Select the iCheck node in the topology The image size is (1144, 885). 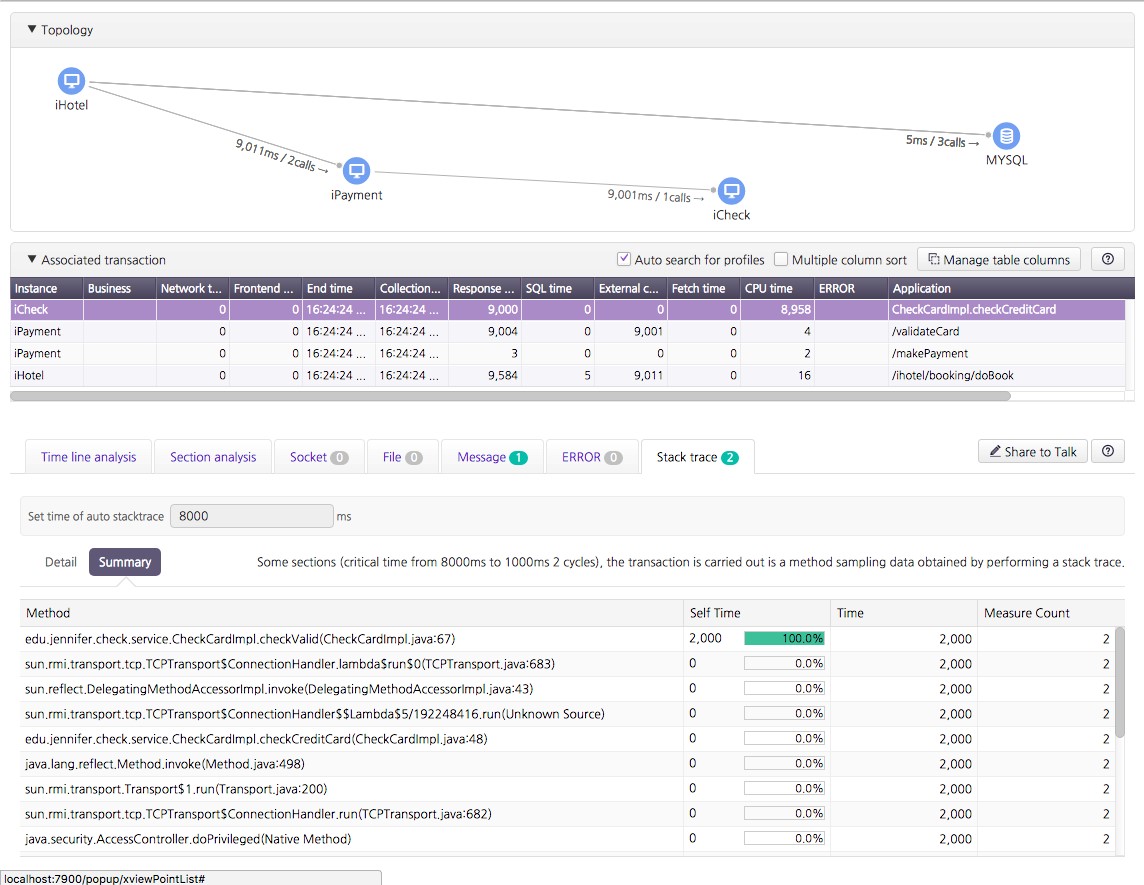[x=731, y=190]
